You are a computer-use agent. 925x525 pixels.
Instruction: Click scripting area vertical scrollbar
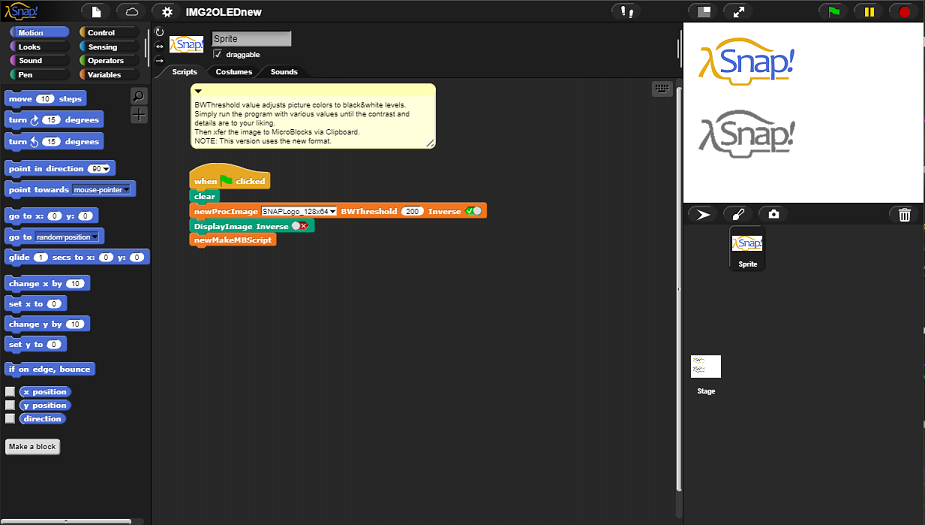point(678,289)
